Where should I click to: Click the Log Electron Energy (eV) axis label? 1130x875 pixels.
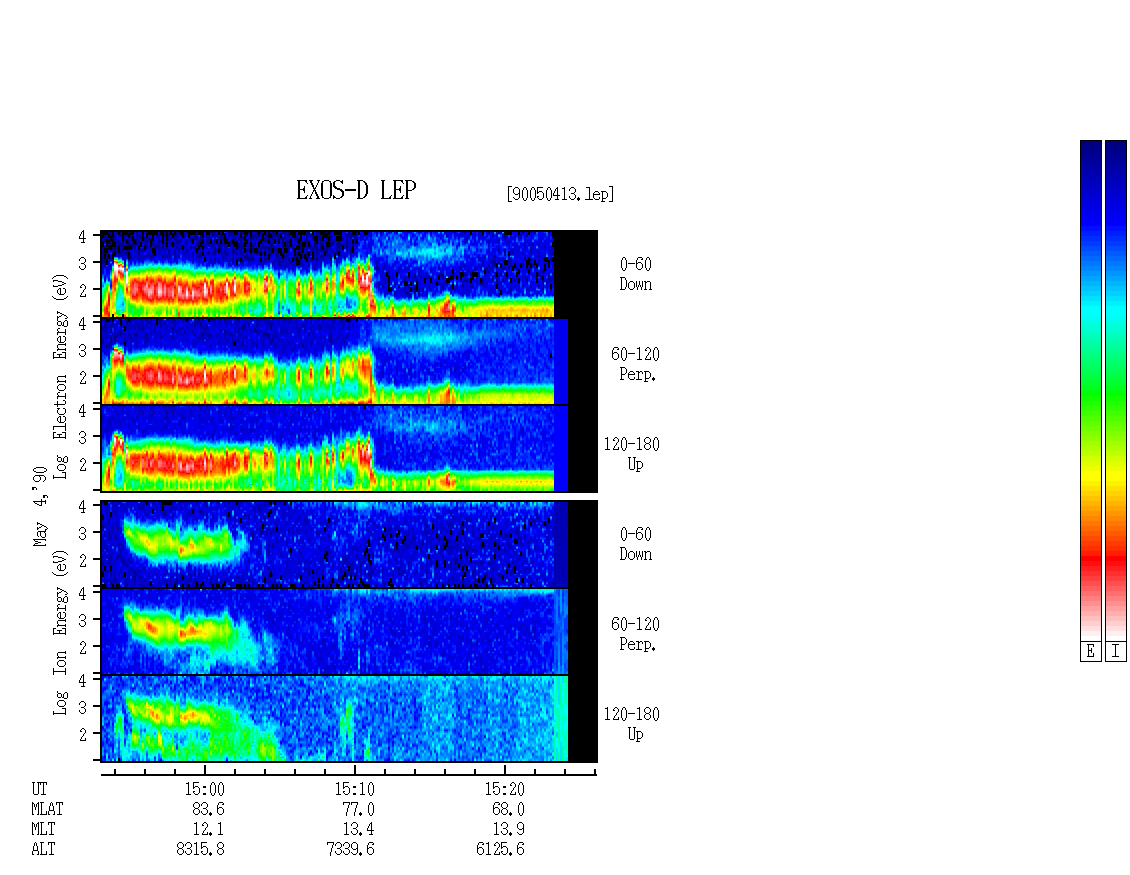point(60,376)
